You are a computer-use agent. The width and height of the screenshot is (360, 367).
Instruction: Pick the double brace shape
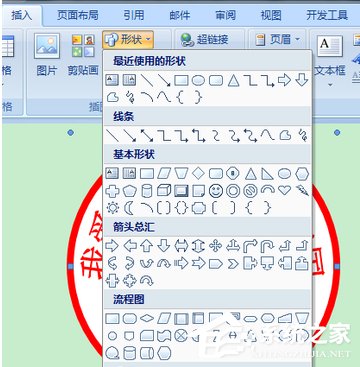coord(181,208)
